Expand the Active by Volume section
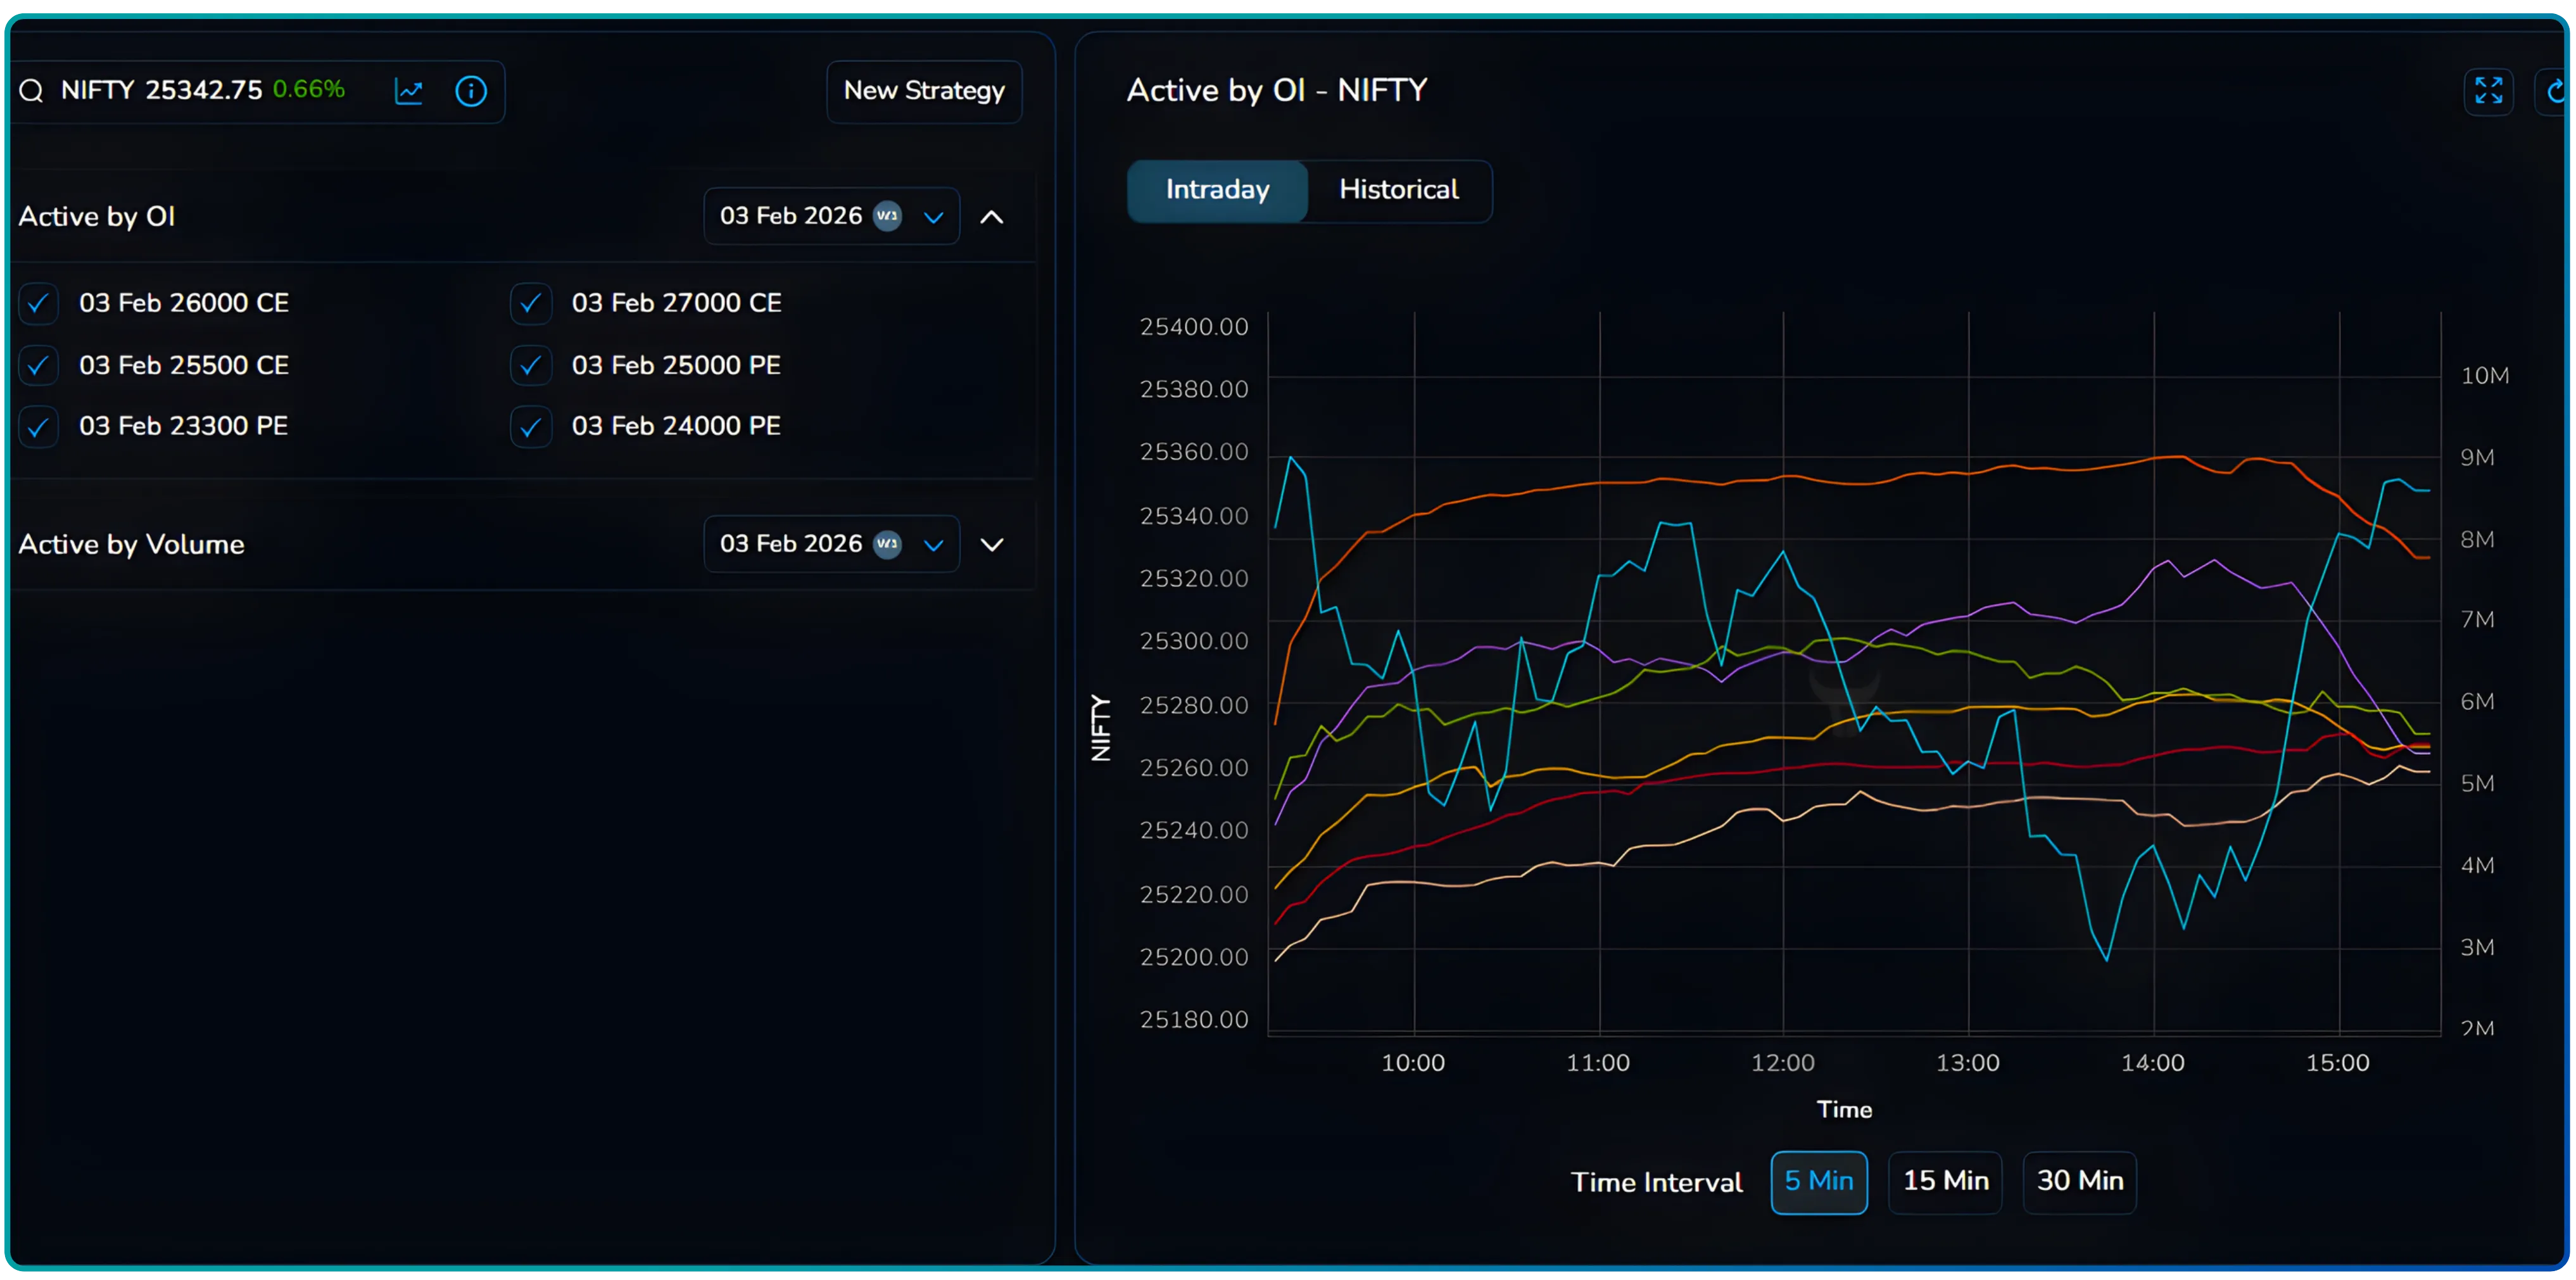This screenshot has height=1280, width=2576. coord(991,545)
